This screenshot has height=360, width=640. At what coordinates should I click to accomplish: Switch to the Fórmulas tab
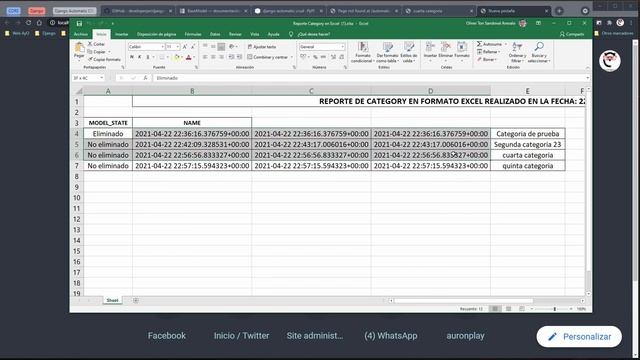click(x=193, y=34)
